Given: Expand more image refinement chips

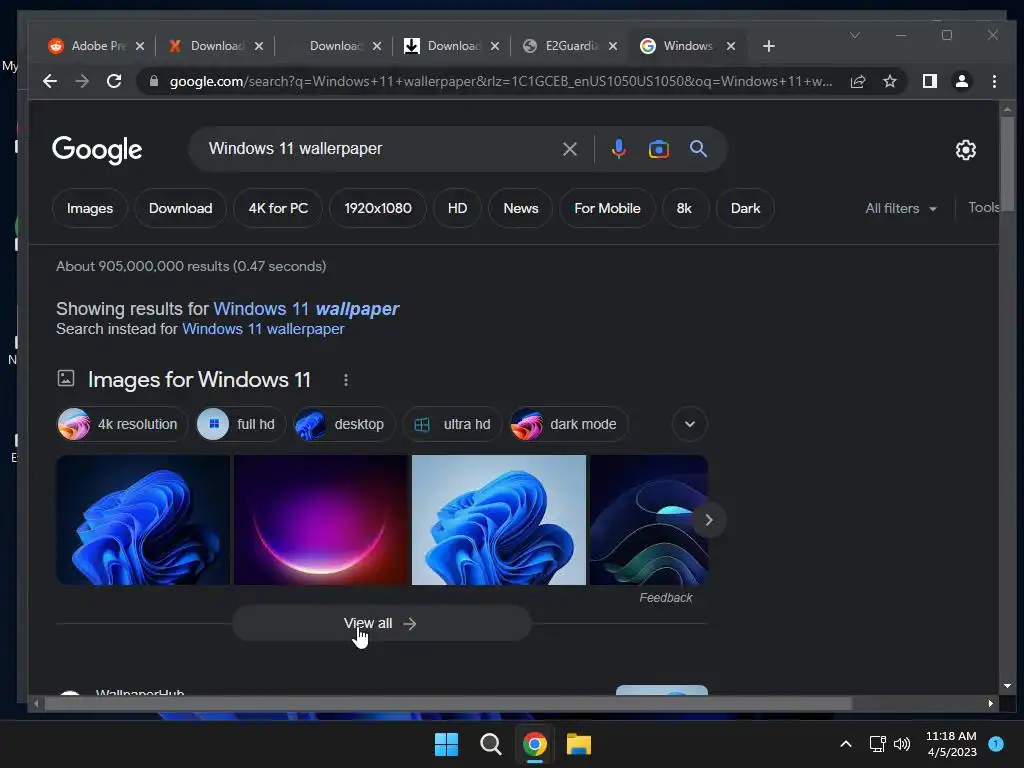Looking at the screenshot, I should (690, 424).
